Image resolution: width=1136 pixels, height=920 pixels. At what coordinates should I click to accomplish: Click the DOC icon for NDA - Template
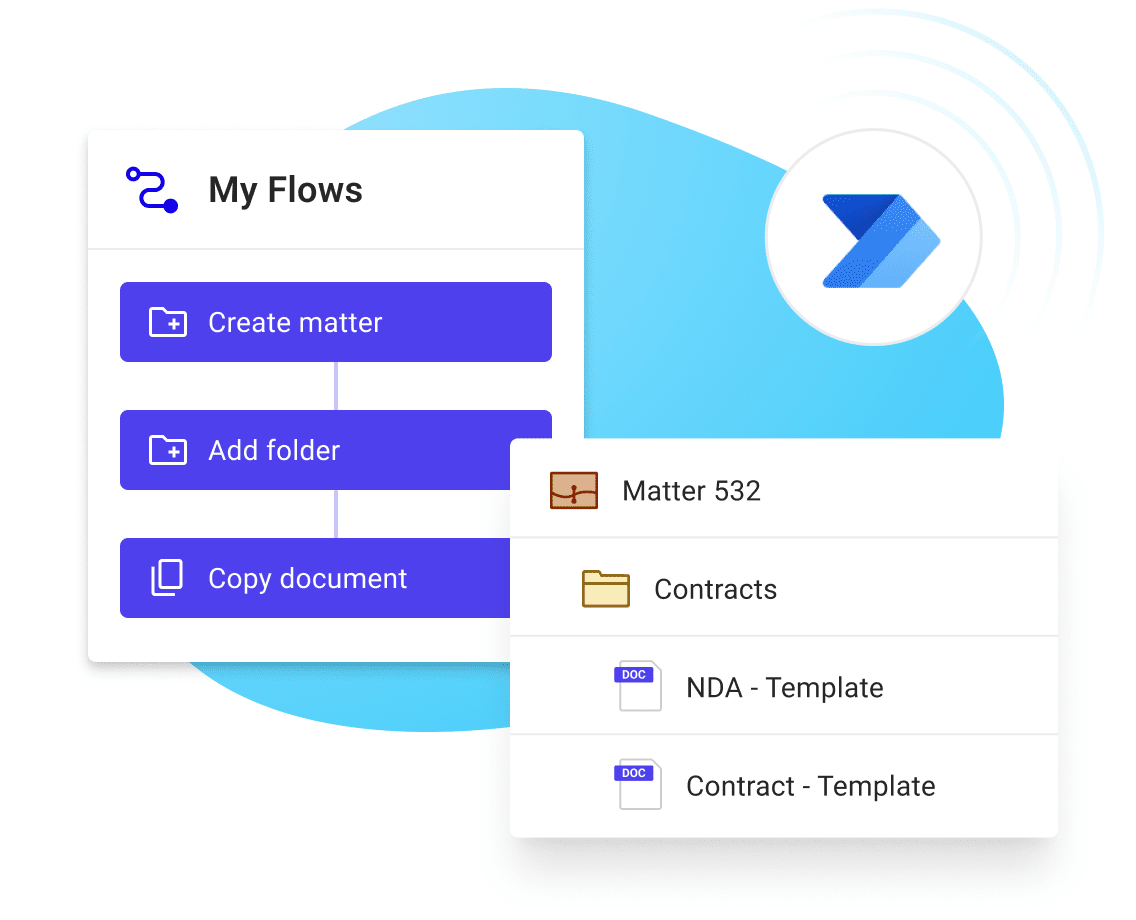(x=637, y=686)
